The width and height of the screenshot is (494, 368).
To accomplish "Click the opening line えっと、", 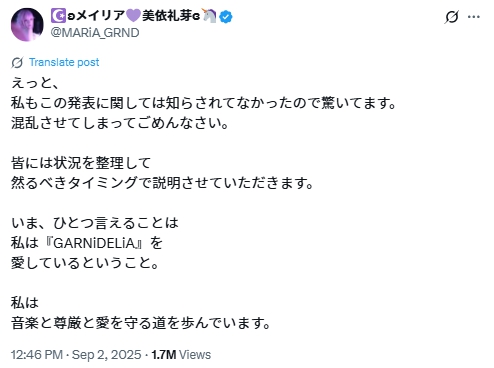I will (35, 83).
